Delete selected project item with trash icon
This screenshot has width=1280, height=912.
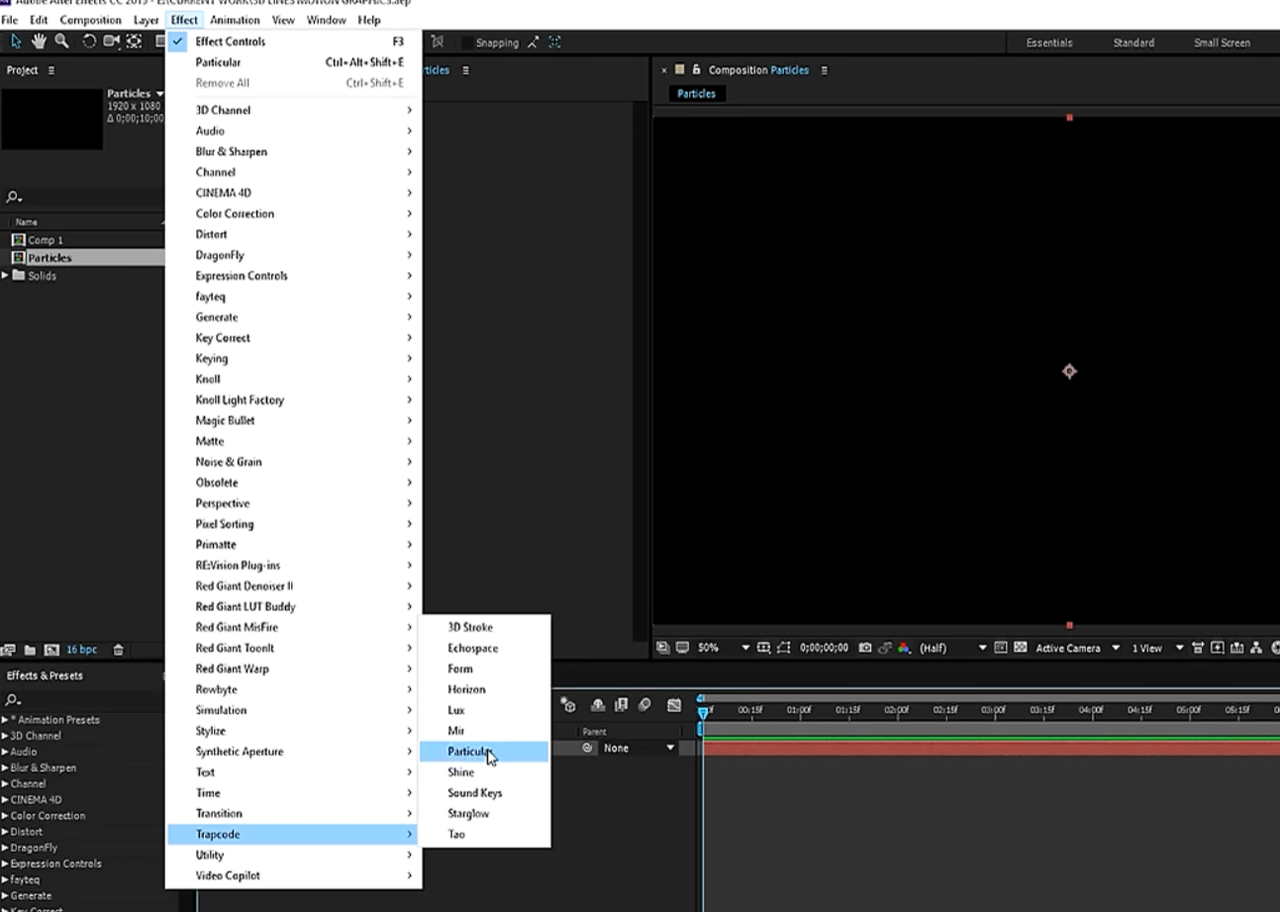(118, 650)
